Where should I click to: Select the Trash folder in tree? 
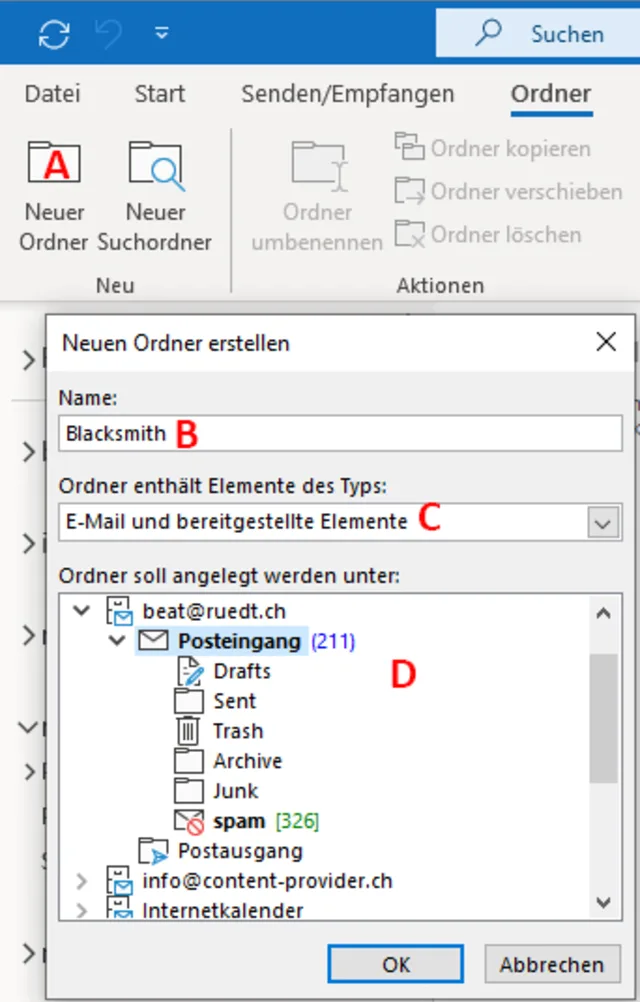pos(237,731)
